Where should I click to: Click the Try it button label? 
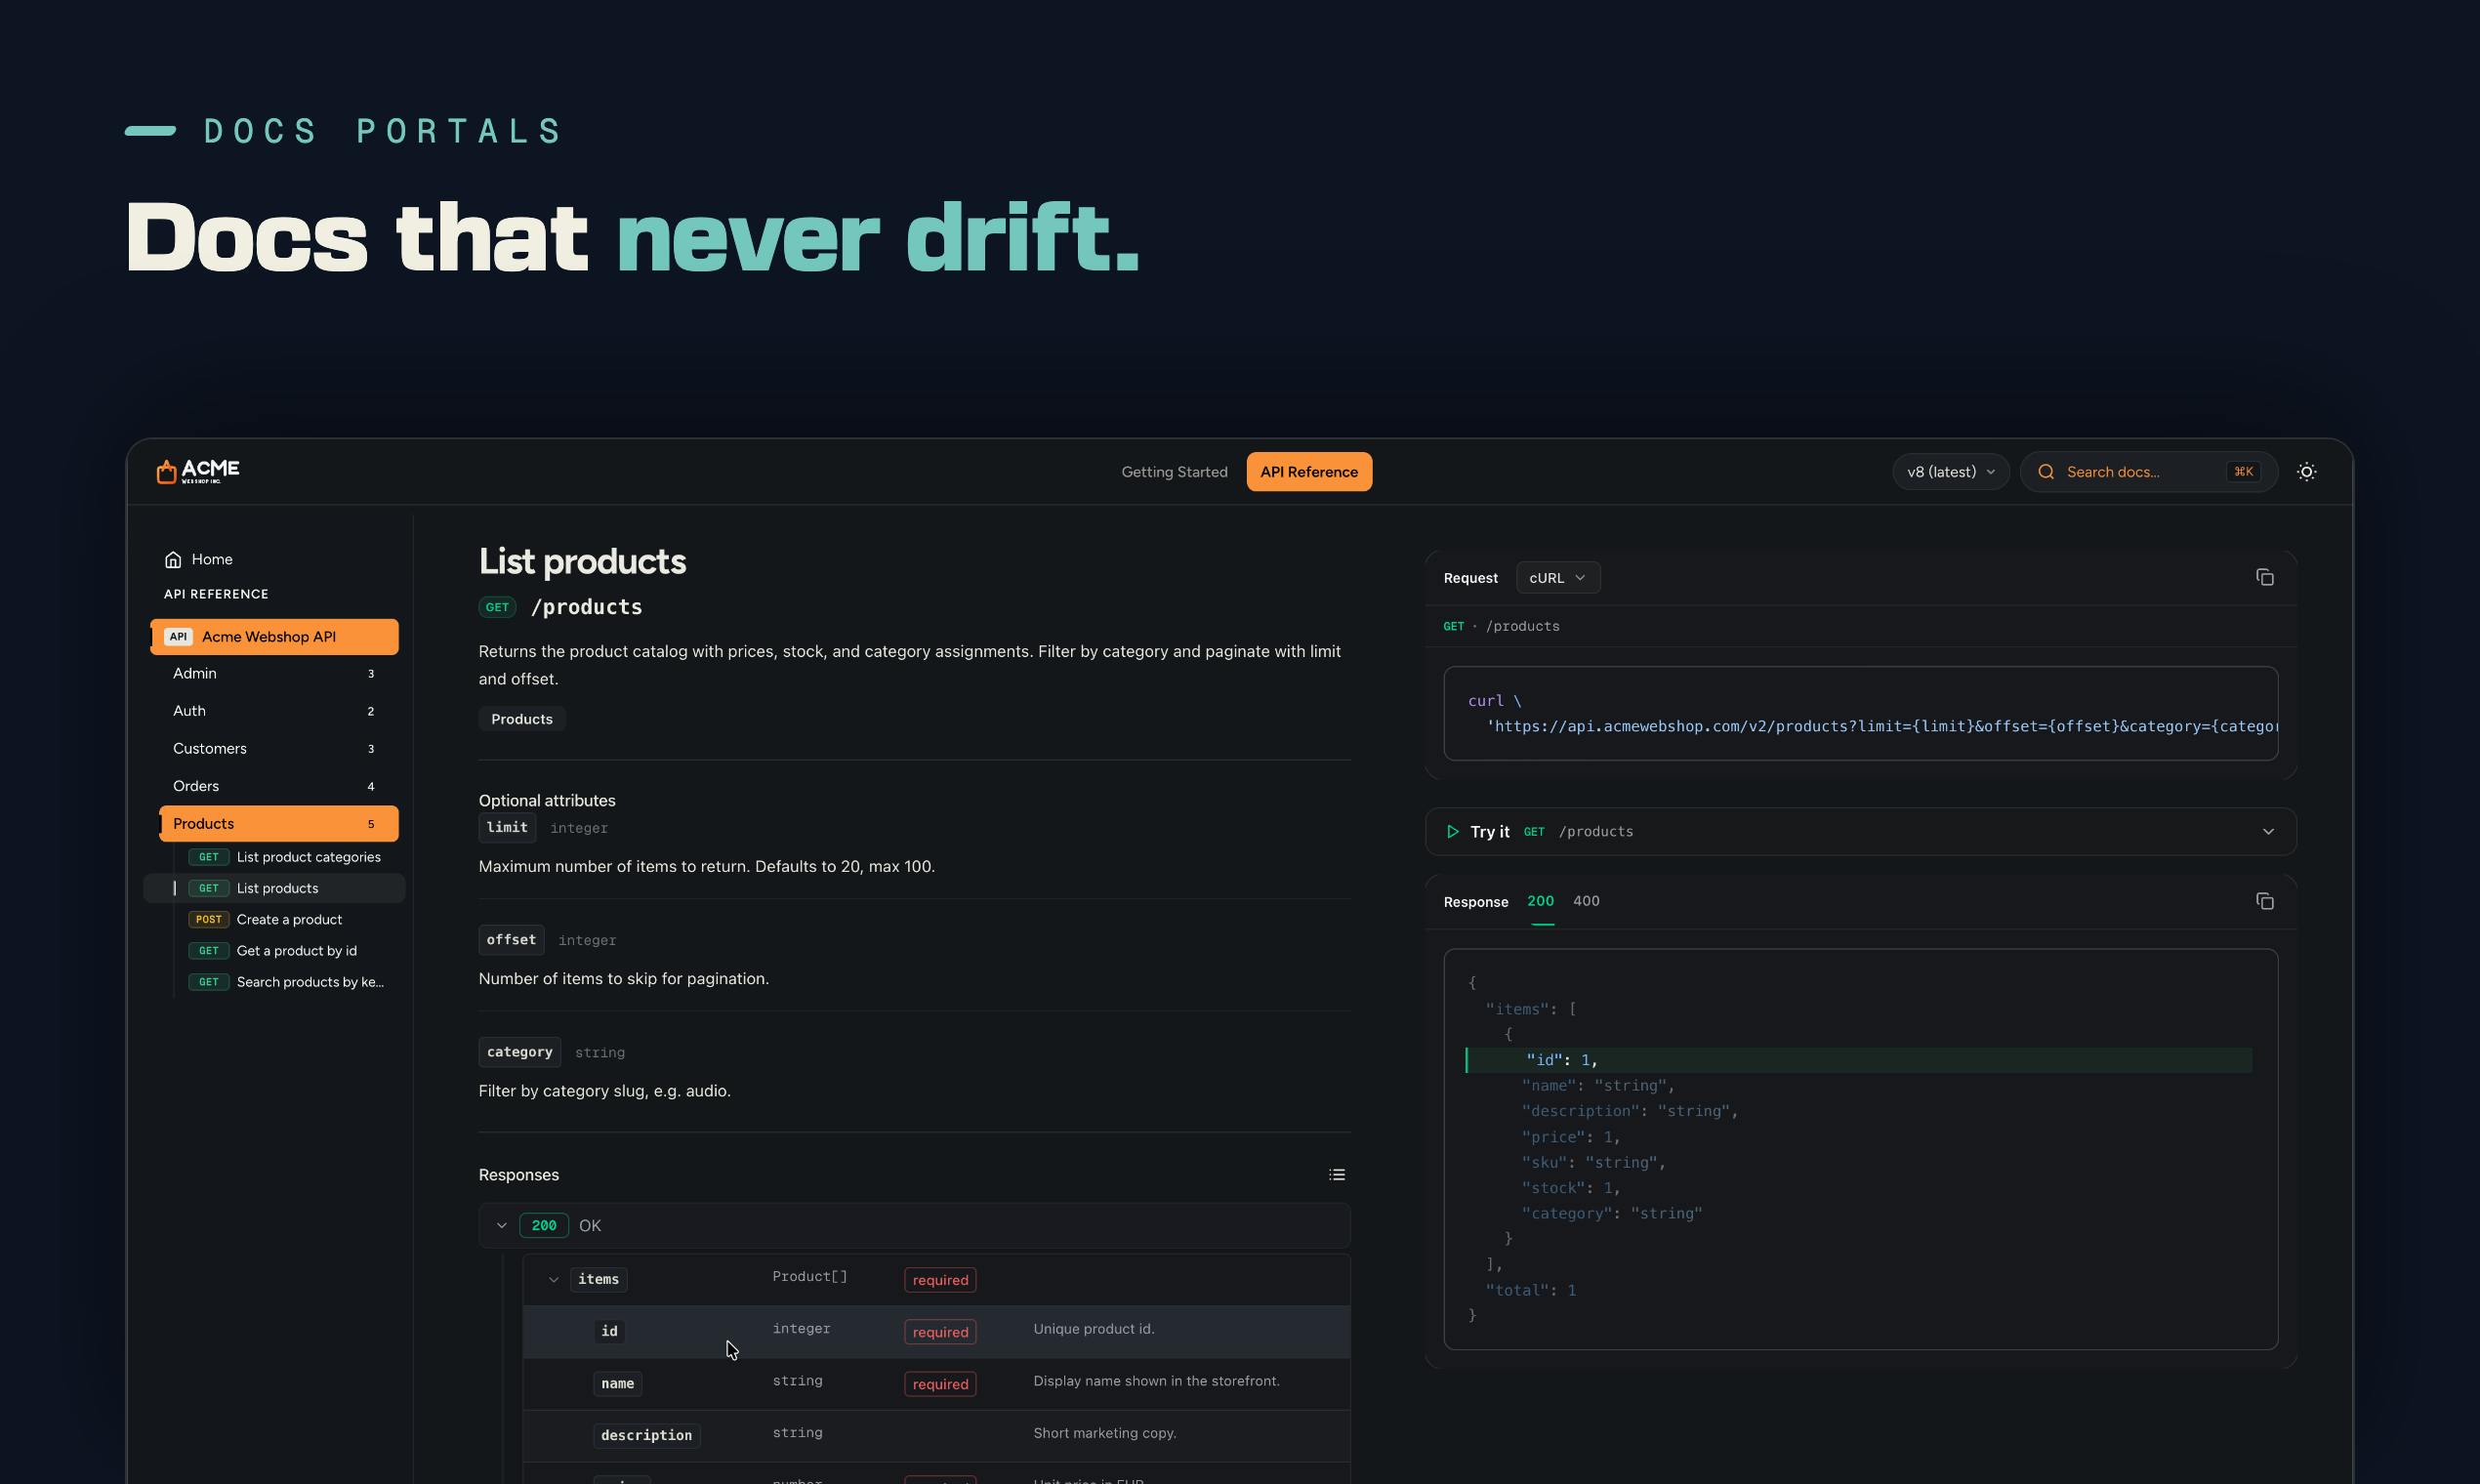pos(1490,832)
